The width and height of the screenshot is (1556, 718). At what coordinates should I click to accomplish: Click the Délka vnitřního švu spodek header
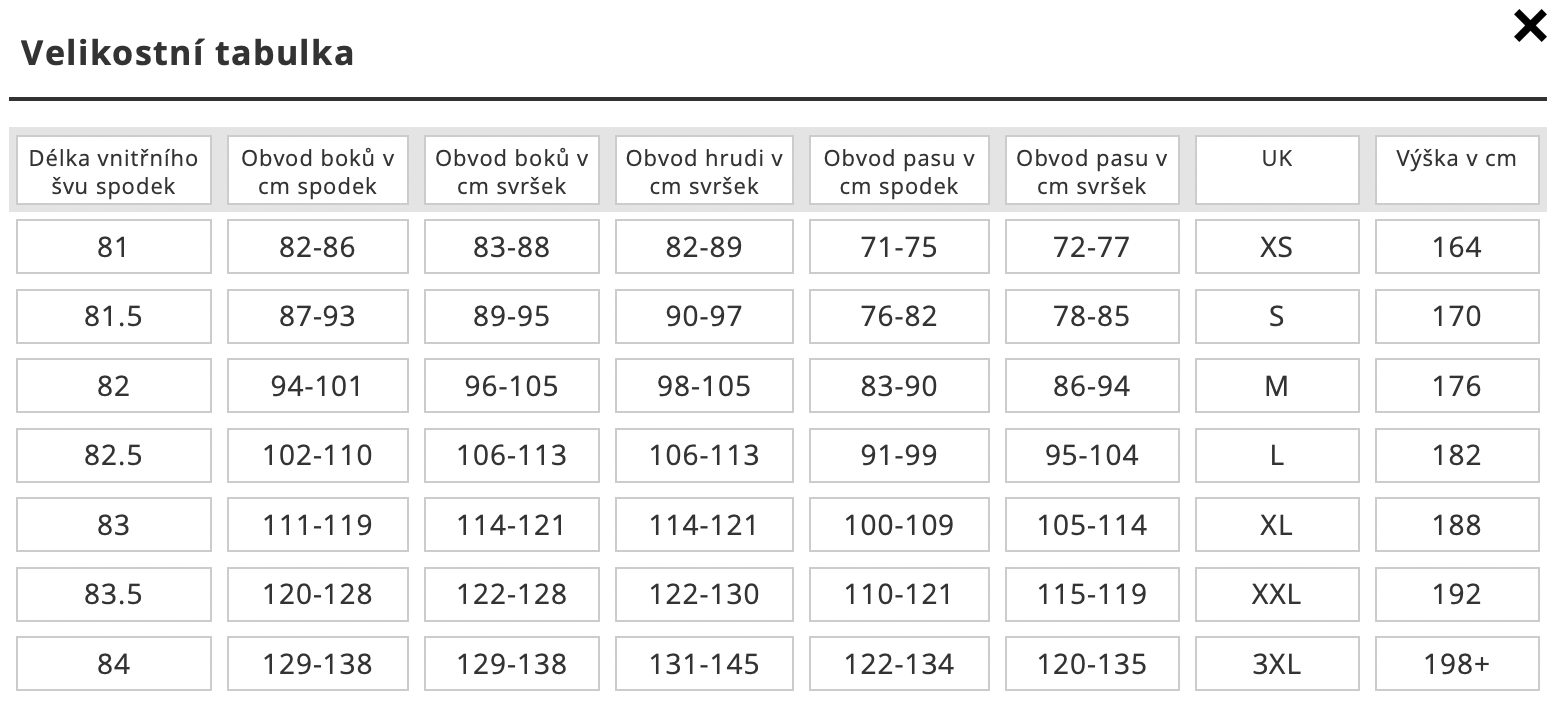coord(114,171)
